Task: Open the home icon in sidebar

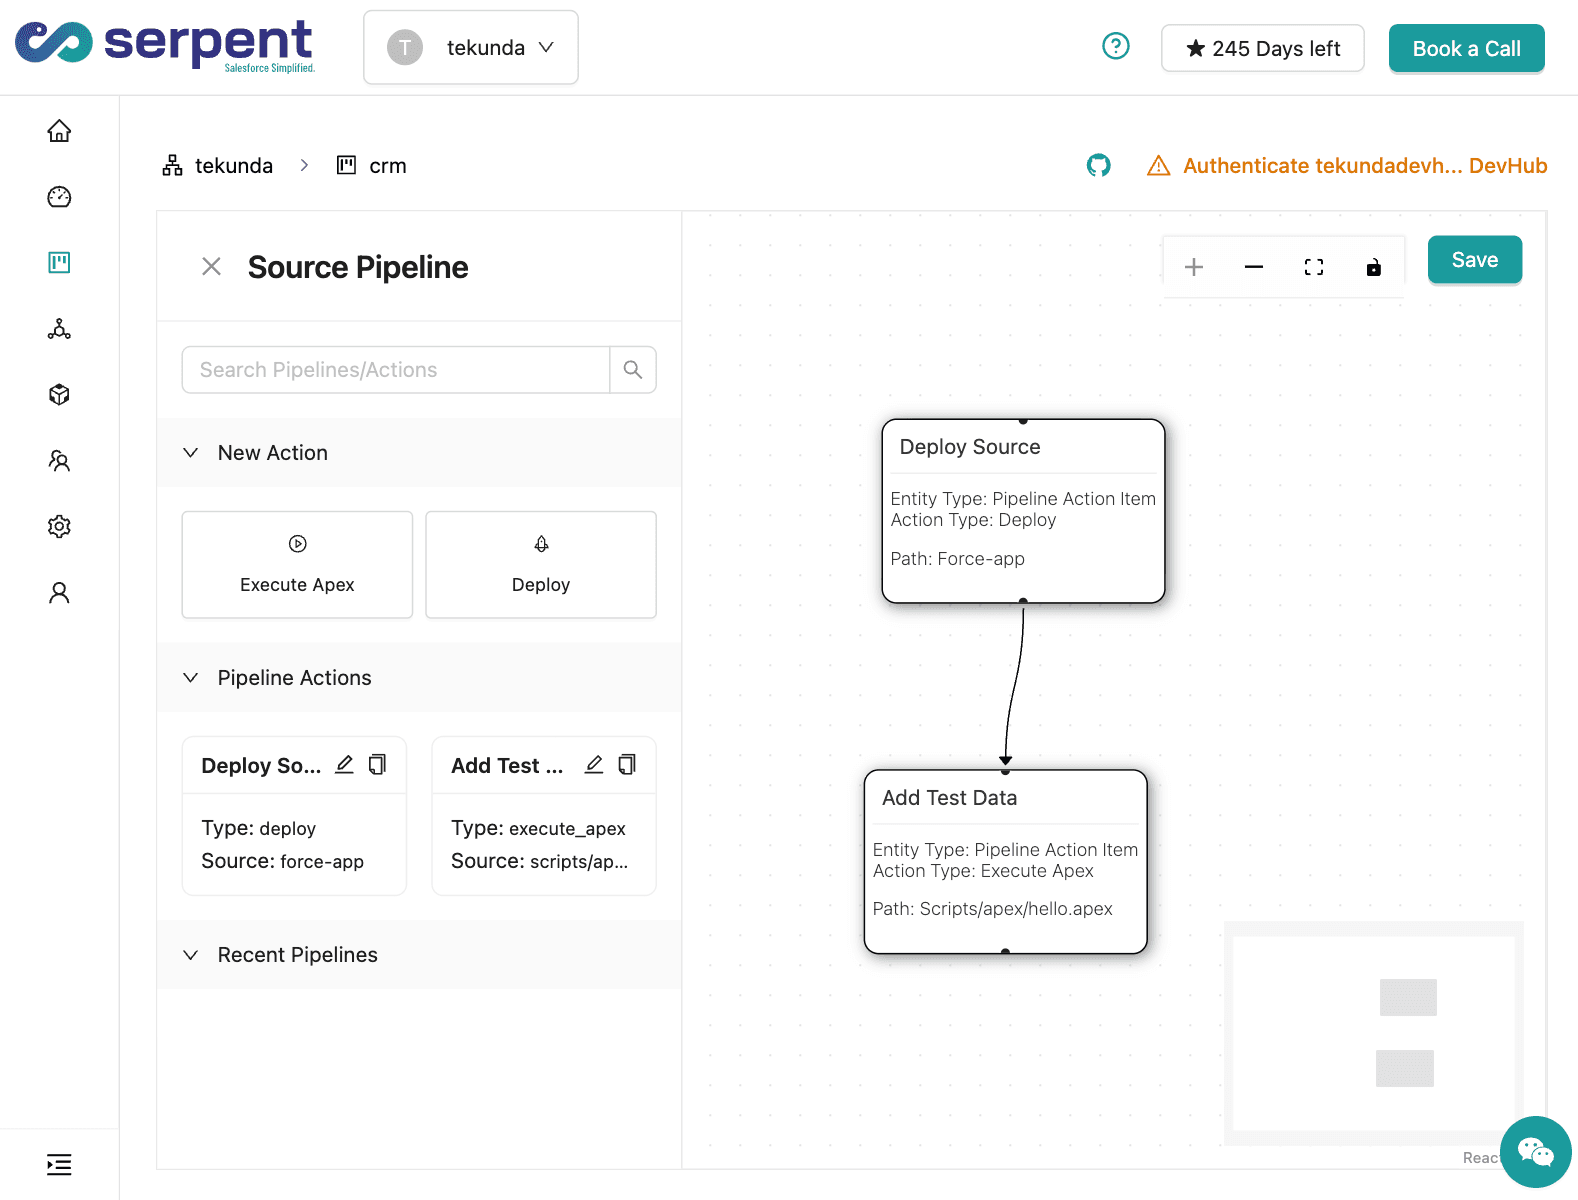Action: coord(59,131)
